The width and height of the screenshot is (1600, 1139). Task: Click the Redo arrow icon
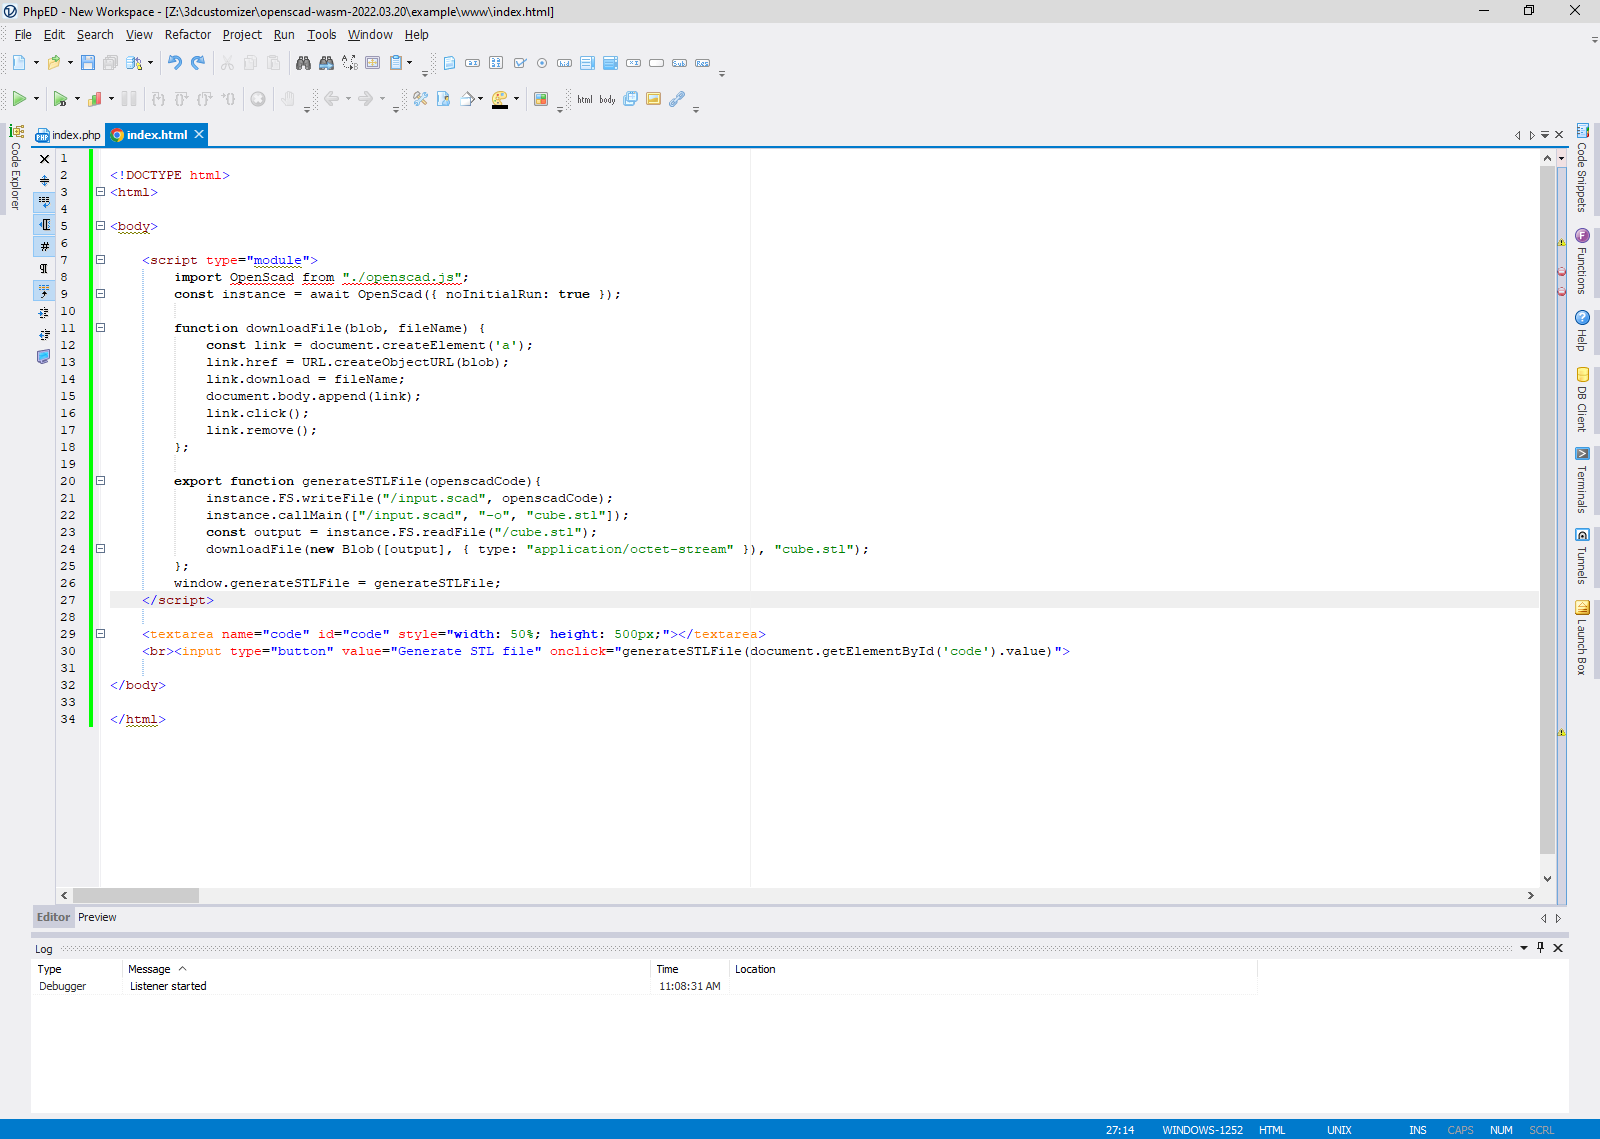[x=198, y=63]
